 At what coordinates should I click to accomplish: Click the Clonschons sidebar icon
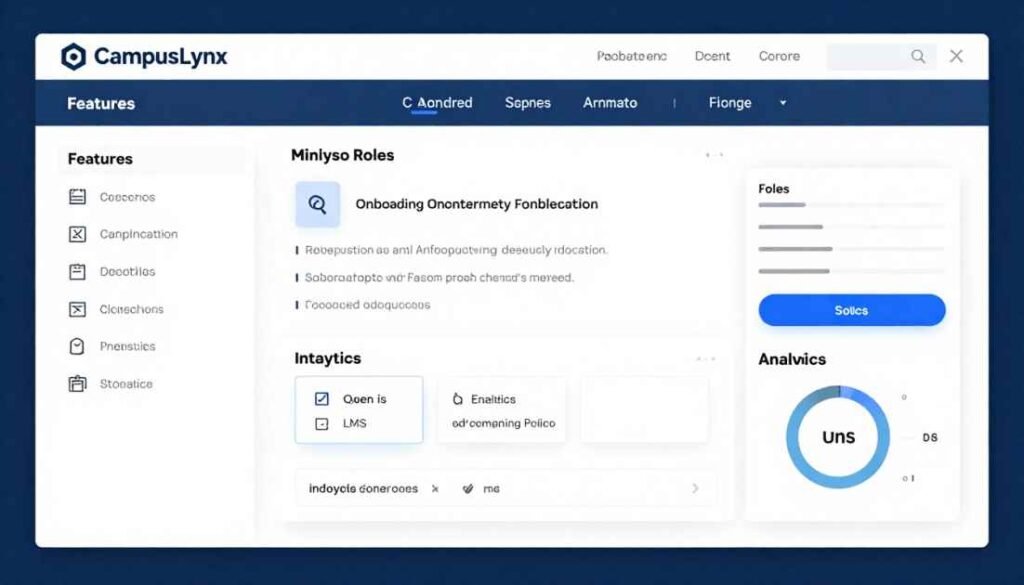[x=78, y=309]
